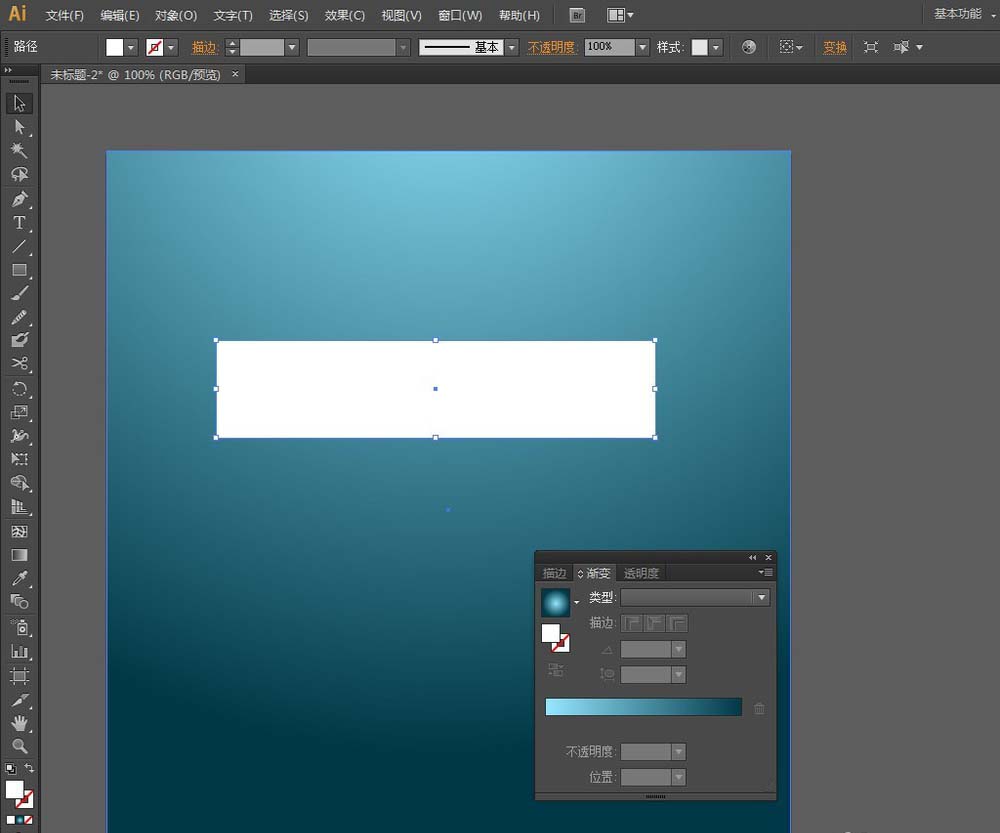Click the 描边 link in control bar
Viewport: 1000px width, 833px height.
pos(204,47)
